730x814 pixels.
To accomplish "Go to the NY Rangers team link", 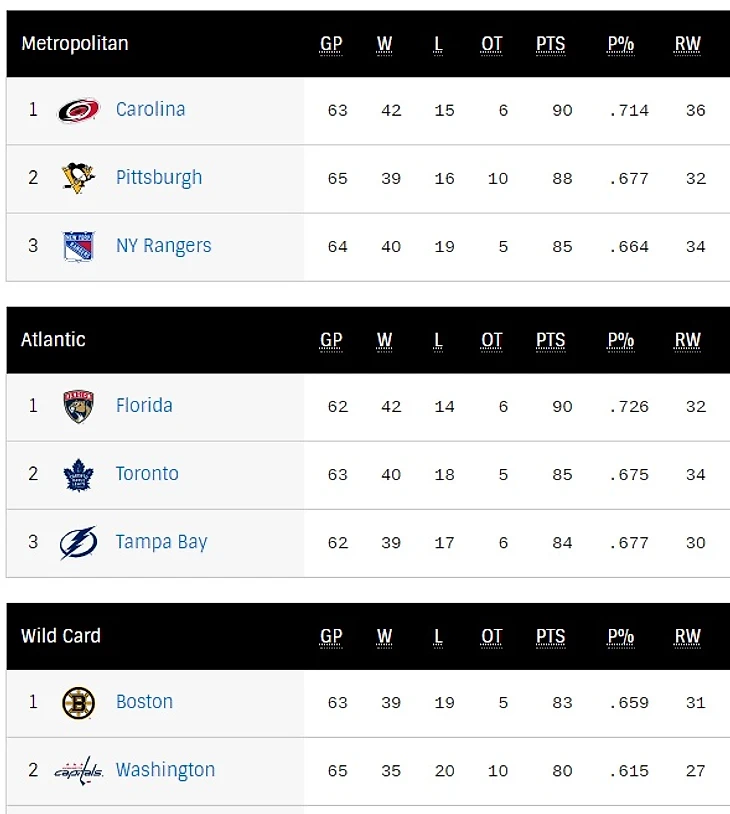I will click(163, 246).
